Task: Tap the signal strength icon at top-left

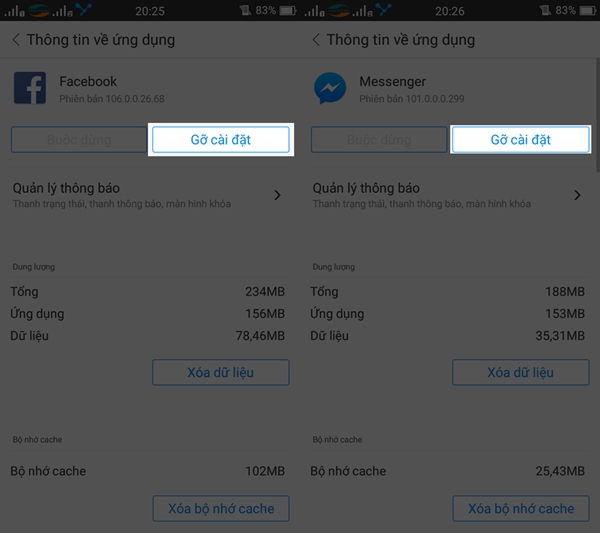Action: (15, 11)
